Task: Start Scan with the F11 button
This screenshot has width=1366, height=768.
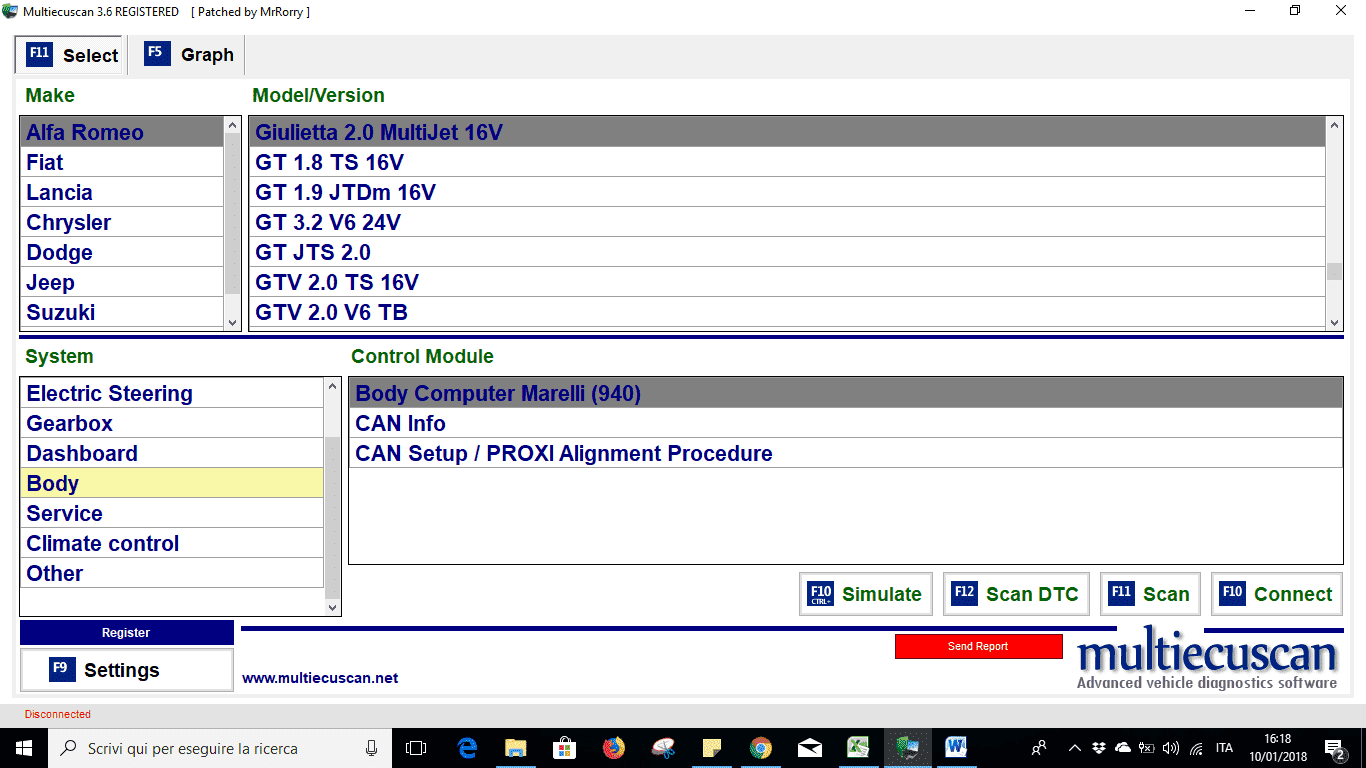Action: tap(1150, 594)
